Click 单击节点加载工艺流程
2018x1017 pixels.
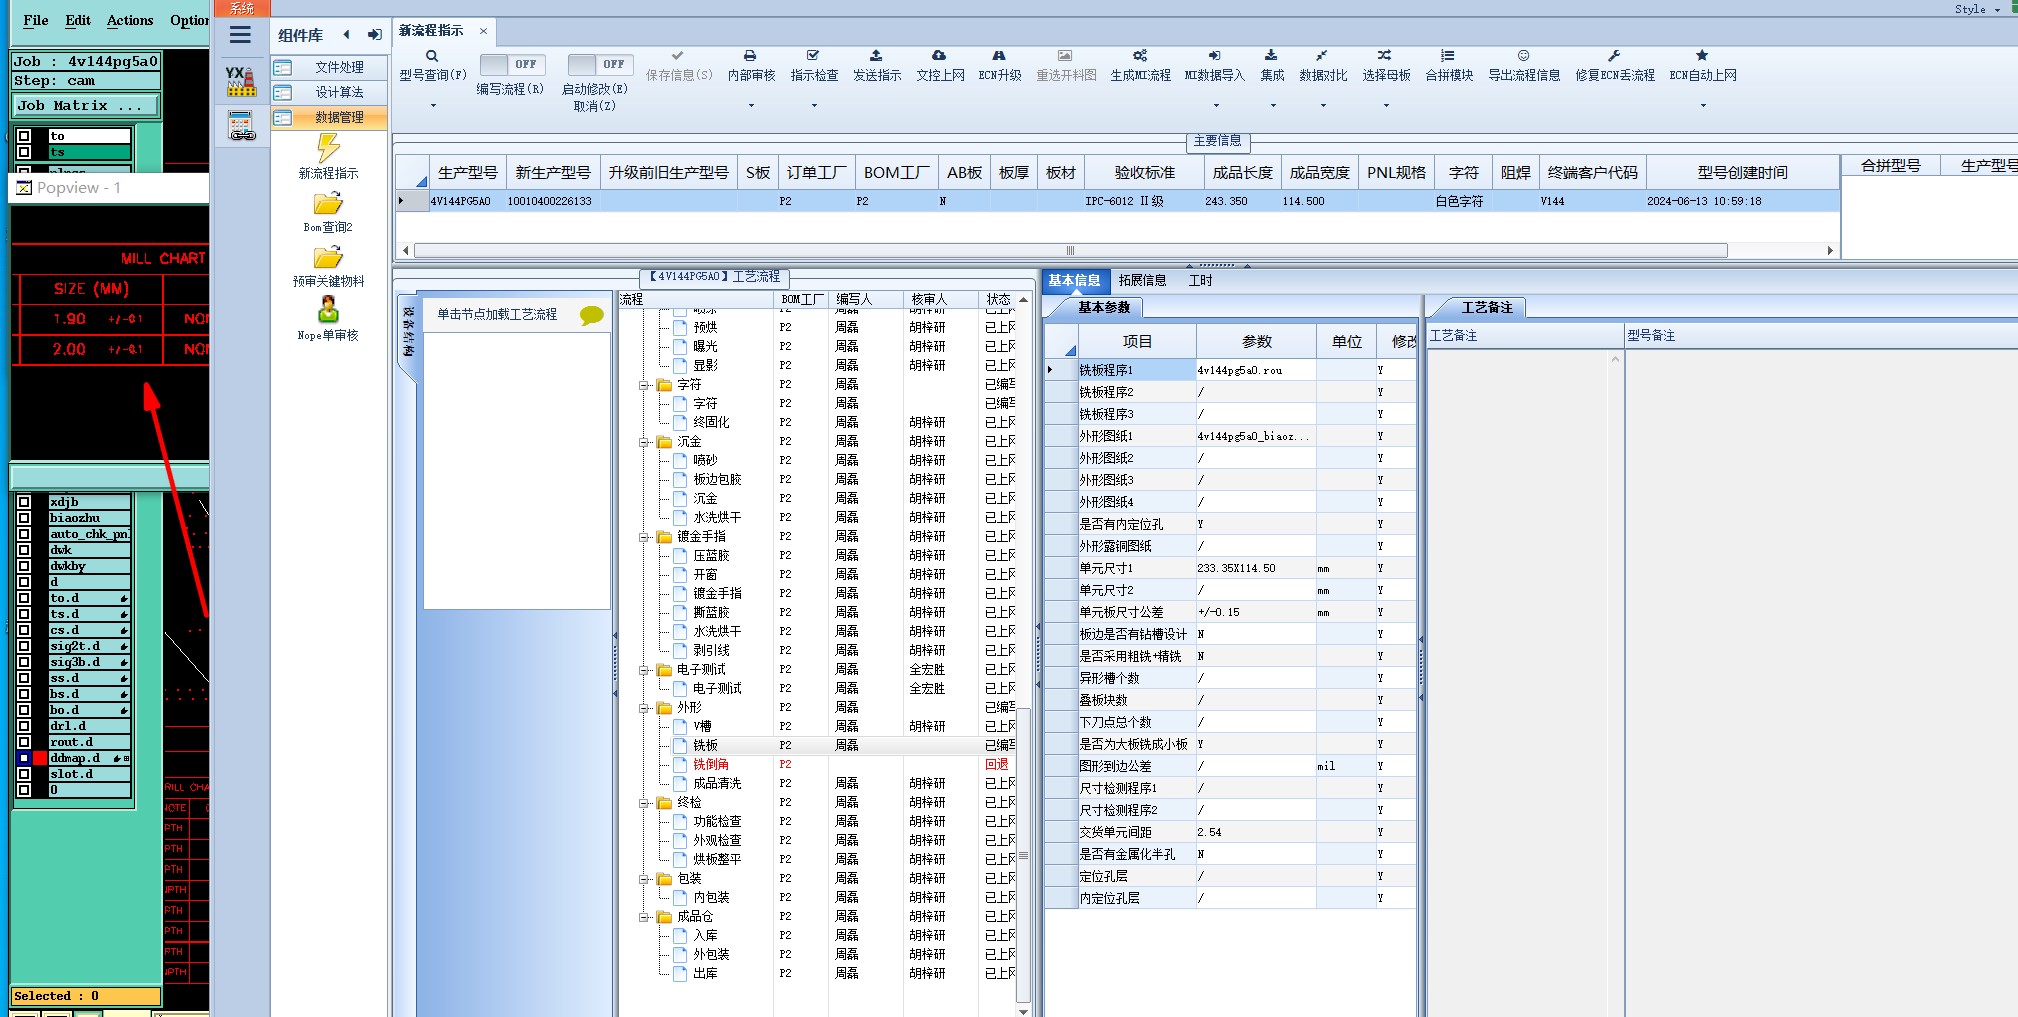click(497, 315)
